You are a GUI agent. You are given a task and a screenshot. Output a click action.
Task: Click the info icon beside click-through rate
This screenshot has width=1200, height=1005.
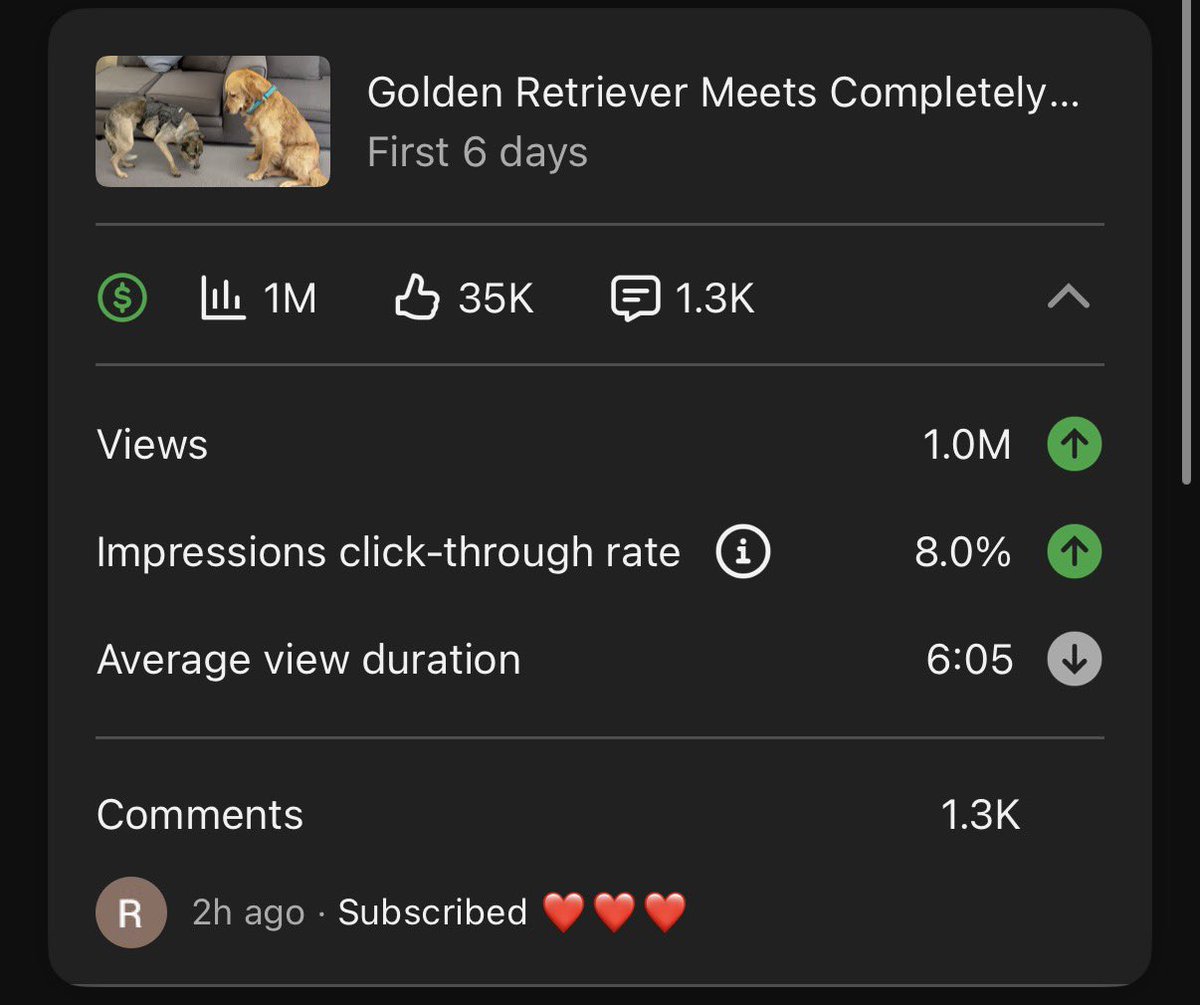tap(743, 552)
